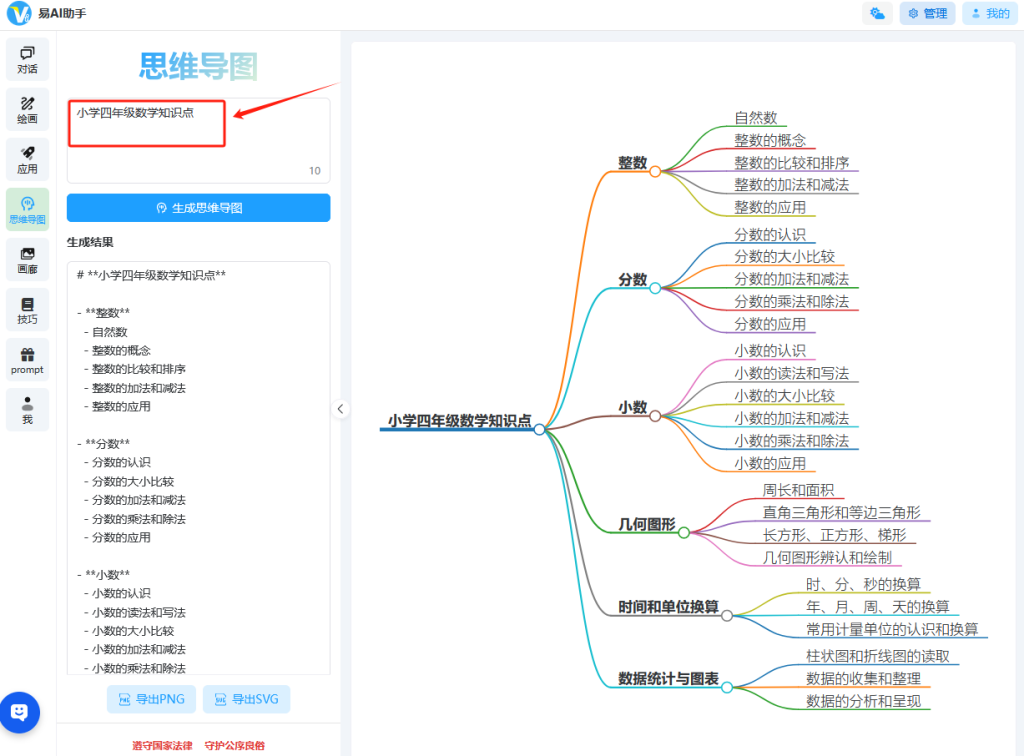Click the mindmap topic text input field
This screenshot has width=1024, height=756.
(198, 140)
